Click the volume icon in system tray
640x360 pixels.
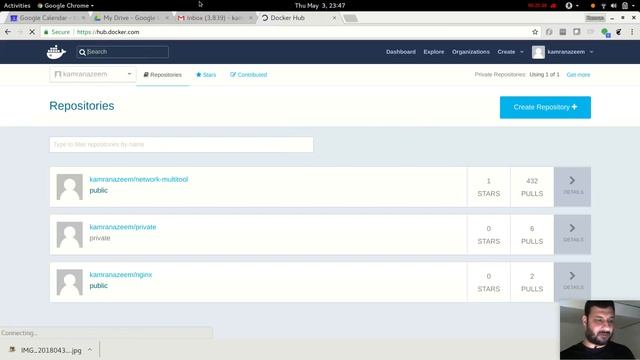tap(613, 6)
